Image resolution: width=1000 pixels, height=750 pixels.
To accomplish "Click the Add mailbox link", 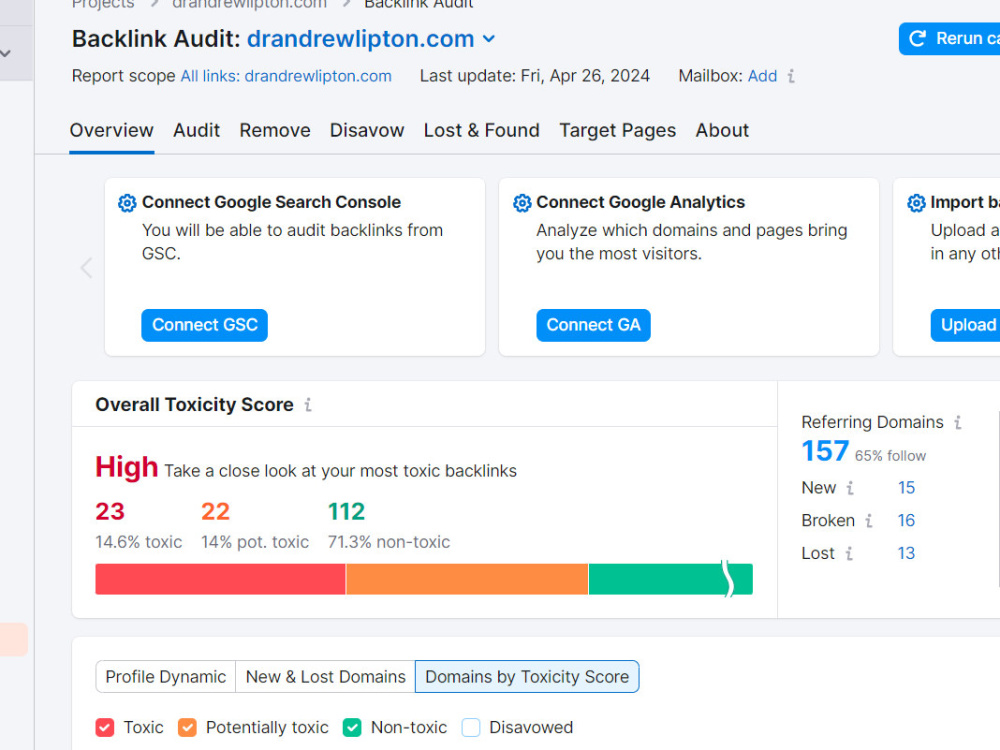I will (762, 77).
